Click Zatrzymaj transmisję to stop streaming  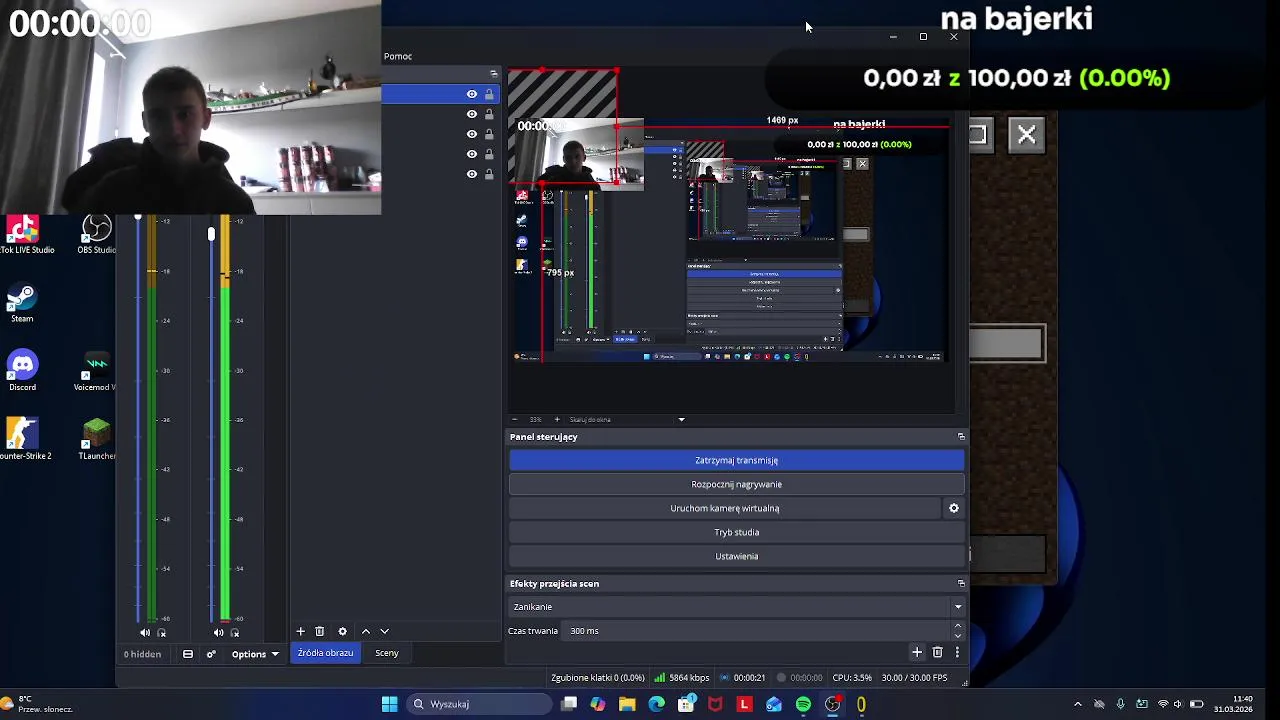[x=737, y=460]
